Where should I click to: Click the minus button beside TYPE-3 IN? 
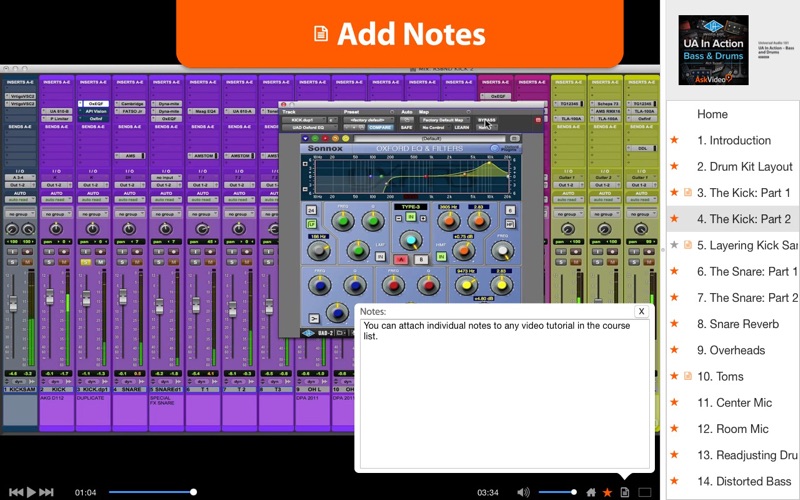point(399,218)
